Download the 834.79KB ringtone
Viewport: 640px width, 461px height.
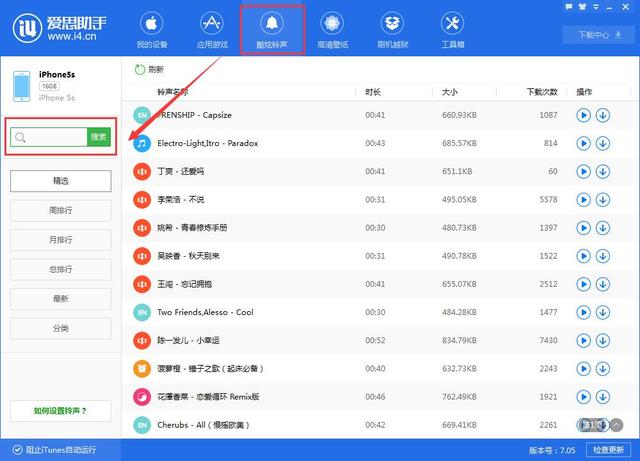click(x=603, y=341)
